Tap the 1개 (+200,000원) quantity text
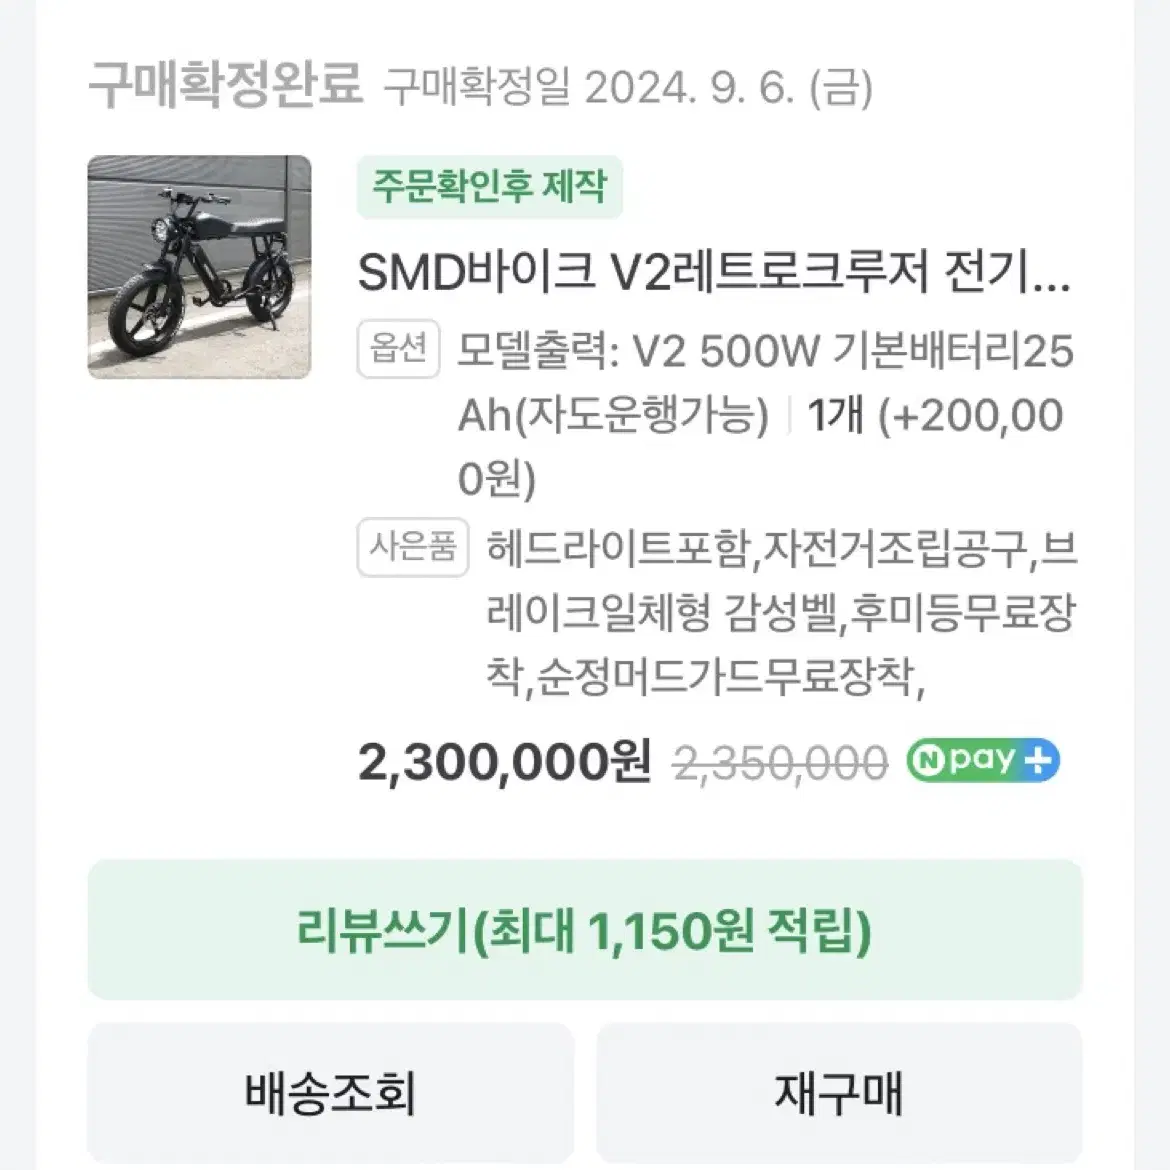The image size is (1170, 1170). click(x=936, y=447)
